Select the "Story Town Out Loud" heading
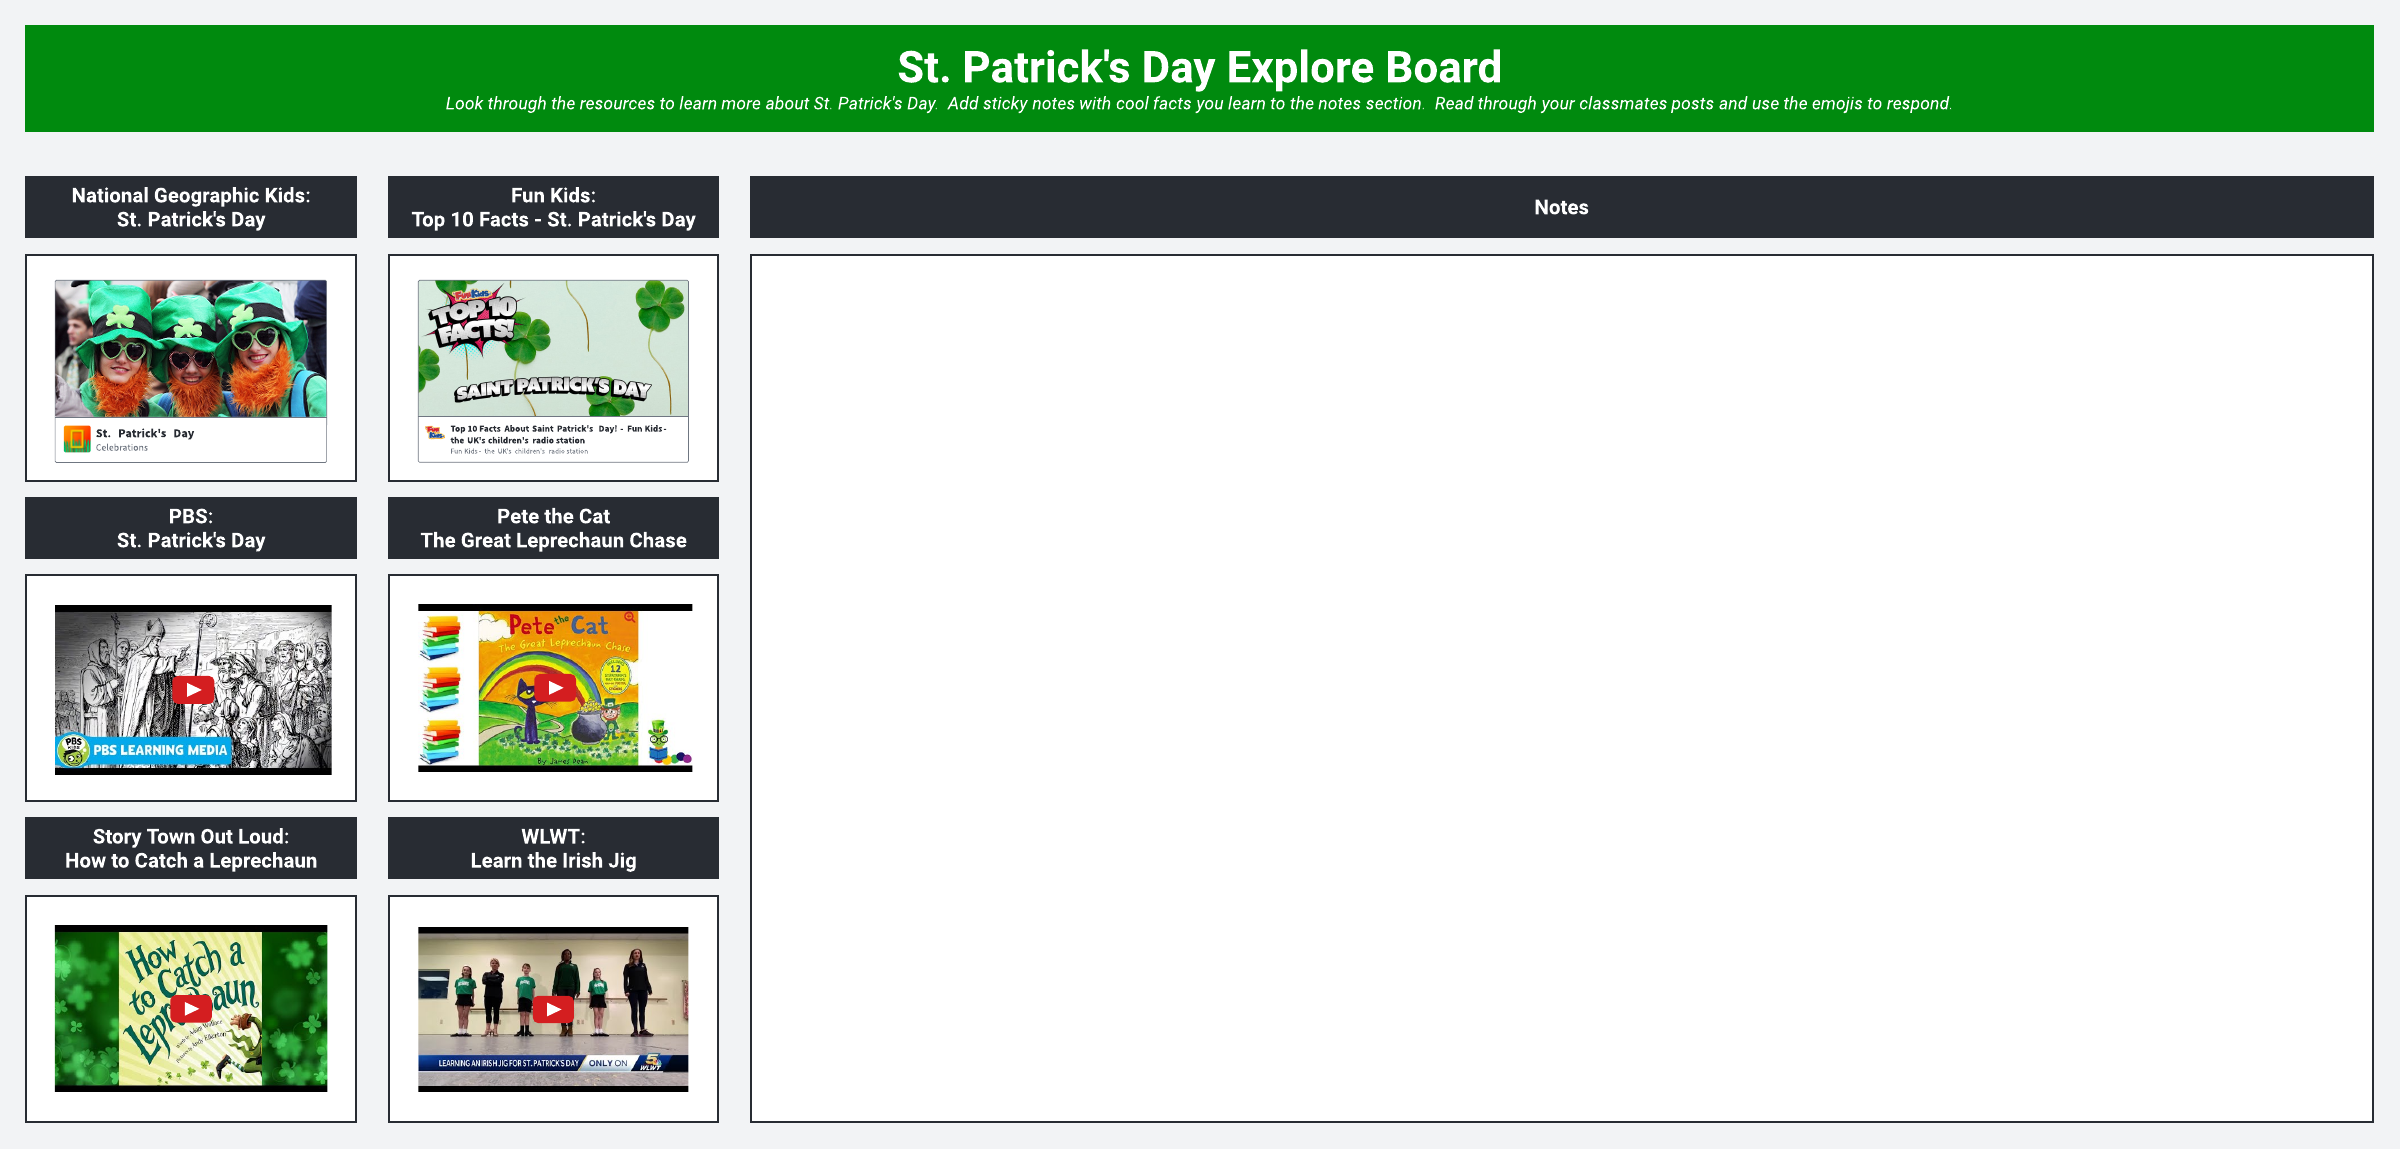The image size is (2400, 1149). click(191, 848)
